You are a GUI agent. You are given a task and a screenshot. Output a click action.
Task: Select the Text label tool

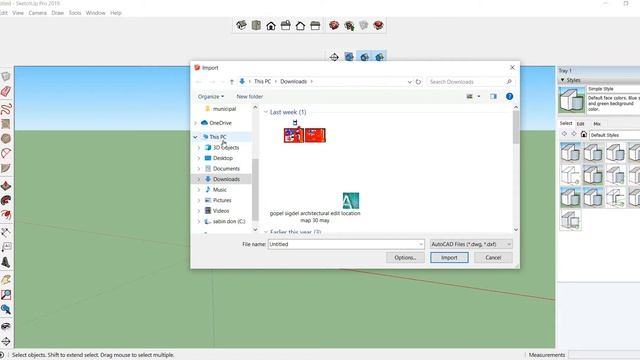click(x=6, y=247)
